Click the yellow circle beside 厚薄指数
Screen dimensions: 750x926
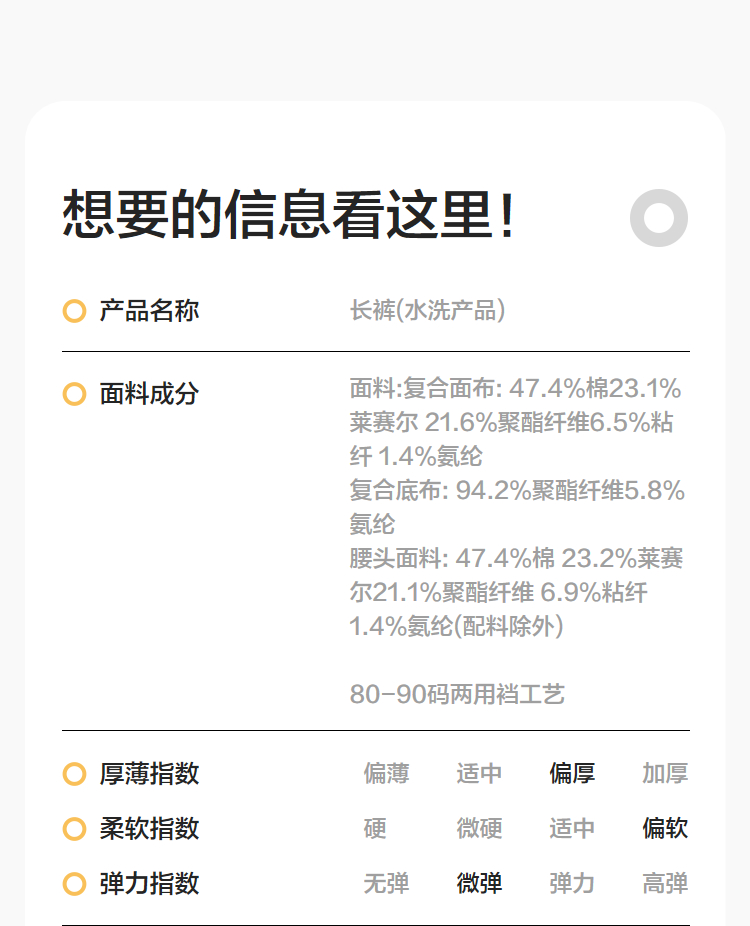tap(74, 774)
